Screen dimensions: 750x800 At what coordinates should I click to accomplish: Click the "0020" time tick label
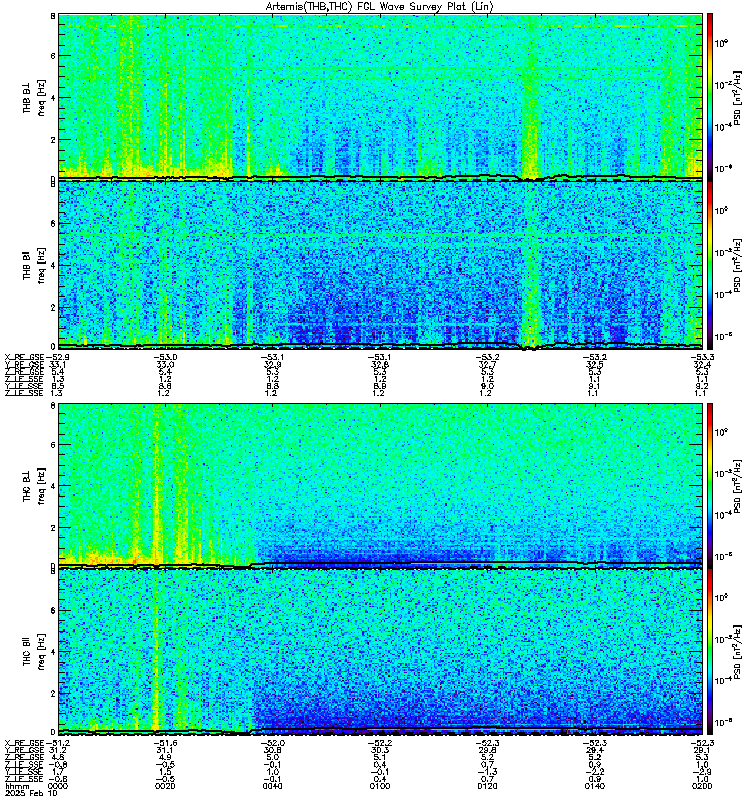pyautogui.click(x=165, y=786)
